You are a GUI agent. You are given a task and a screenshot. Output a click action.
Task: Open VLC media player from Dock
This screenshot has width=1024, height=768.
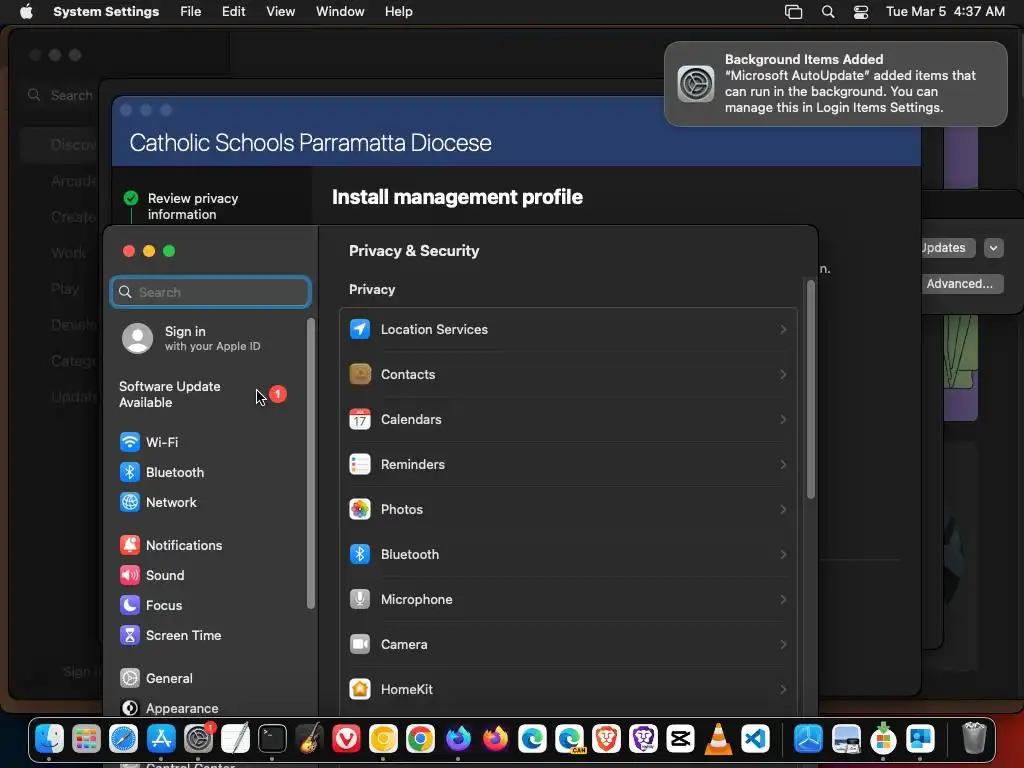718,739
